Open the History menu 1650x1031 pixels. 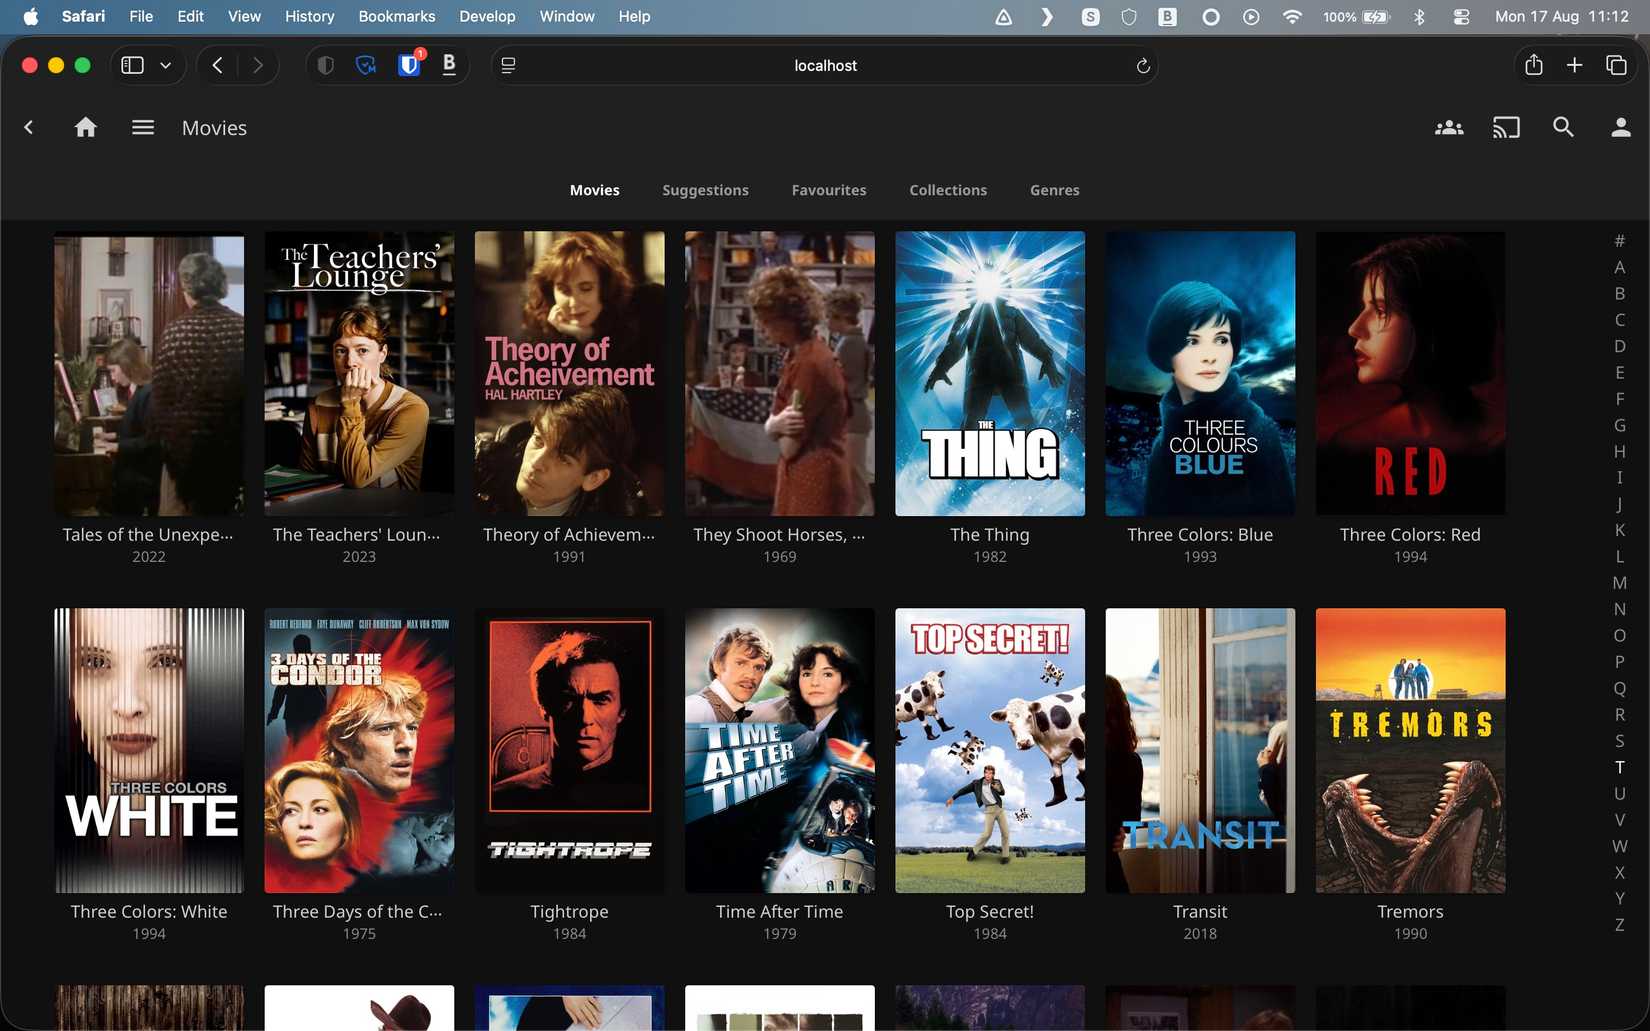coord(310,16)
